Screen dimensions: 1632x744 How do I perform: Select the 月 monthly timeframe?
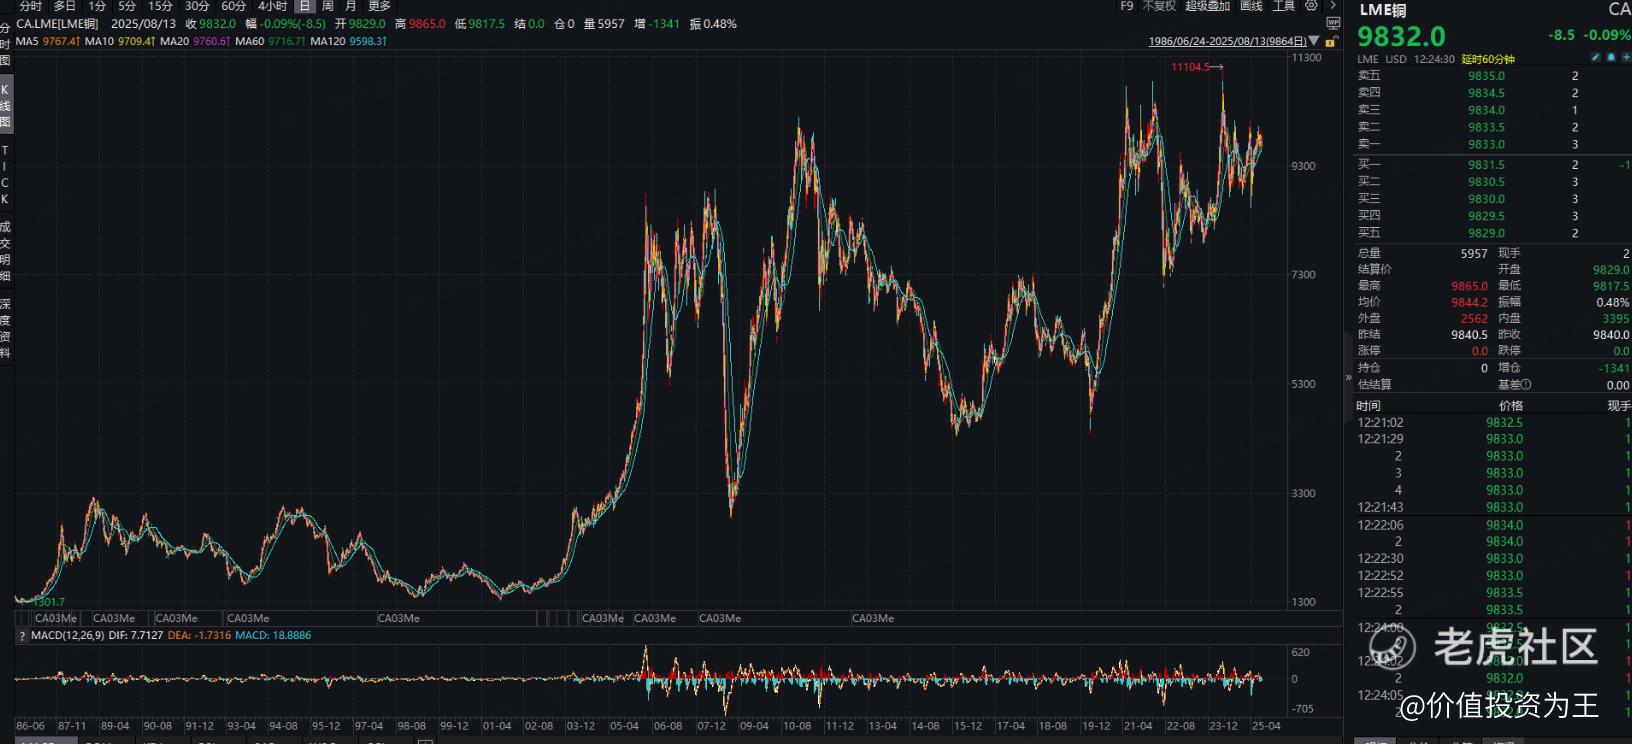tap(351, 6)
